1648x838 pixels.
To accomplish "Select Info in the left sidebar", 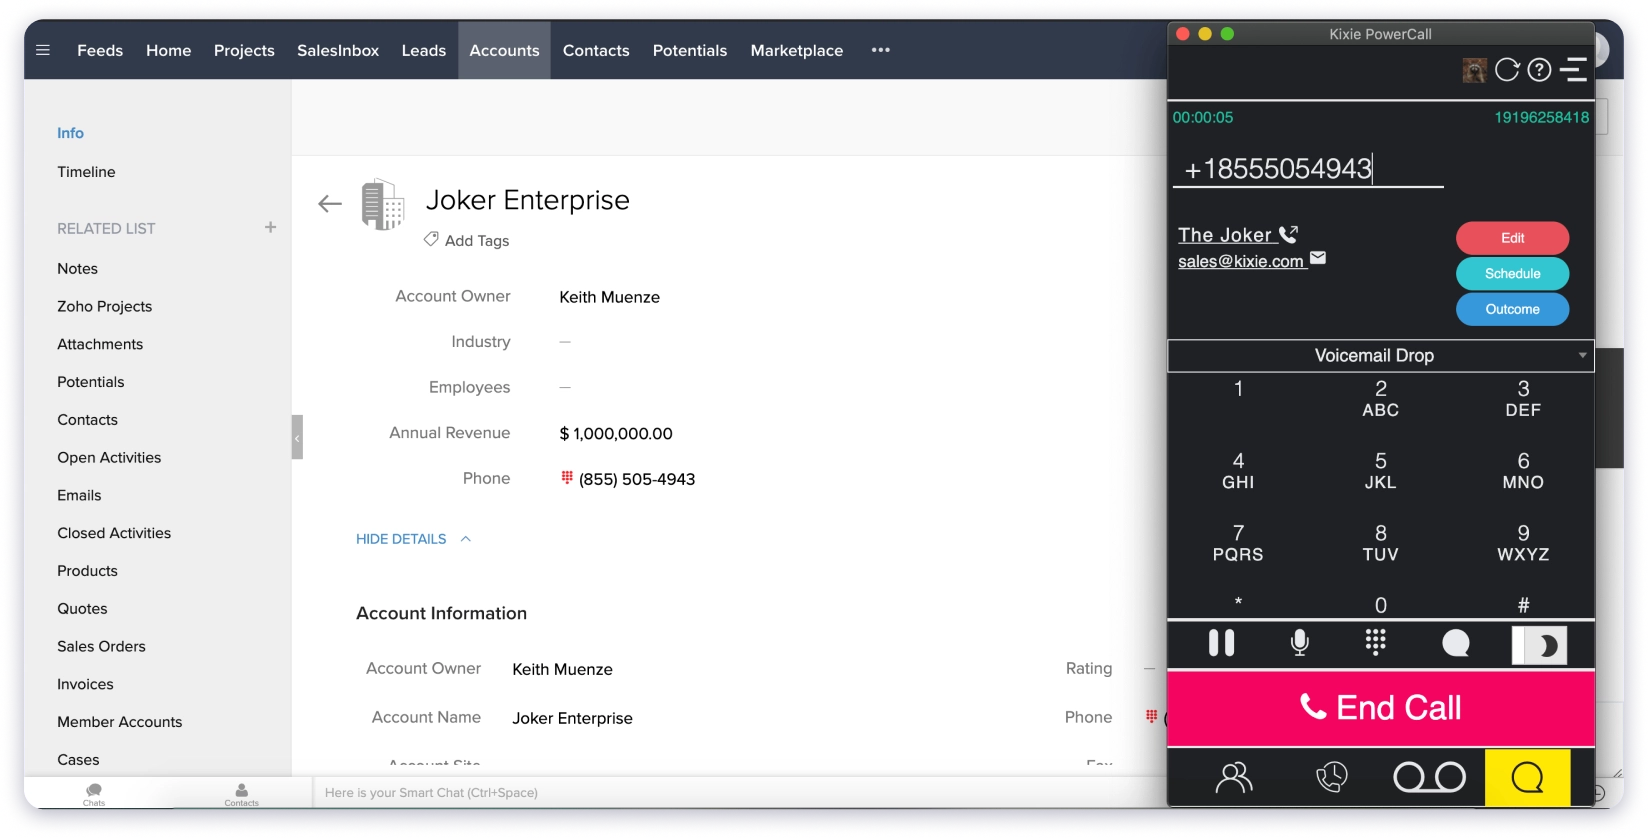I will (x=70, y=133).
